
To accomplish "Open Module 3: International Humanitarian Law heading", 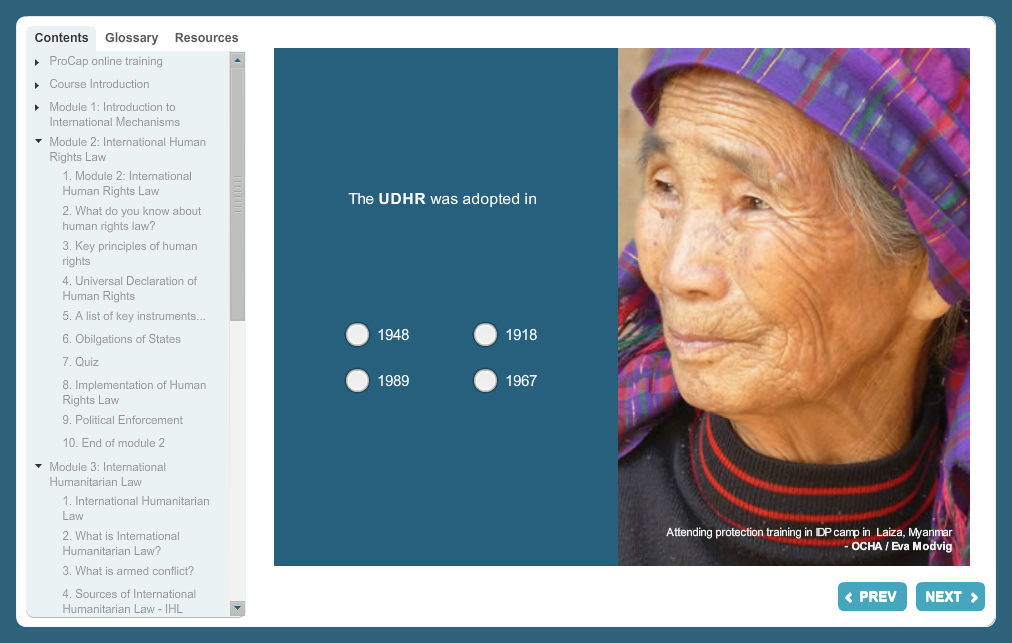I will pyautogui.click(x=107, y=474).
